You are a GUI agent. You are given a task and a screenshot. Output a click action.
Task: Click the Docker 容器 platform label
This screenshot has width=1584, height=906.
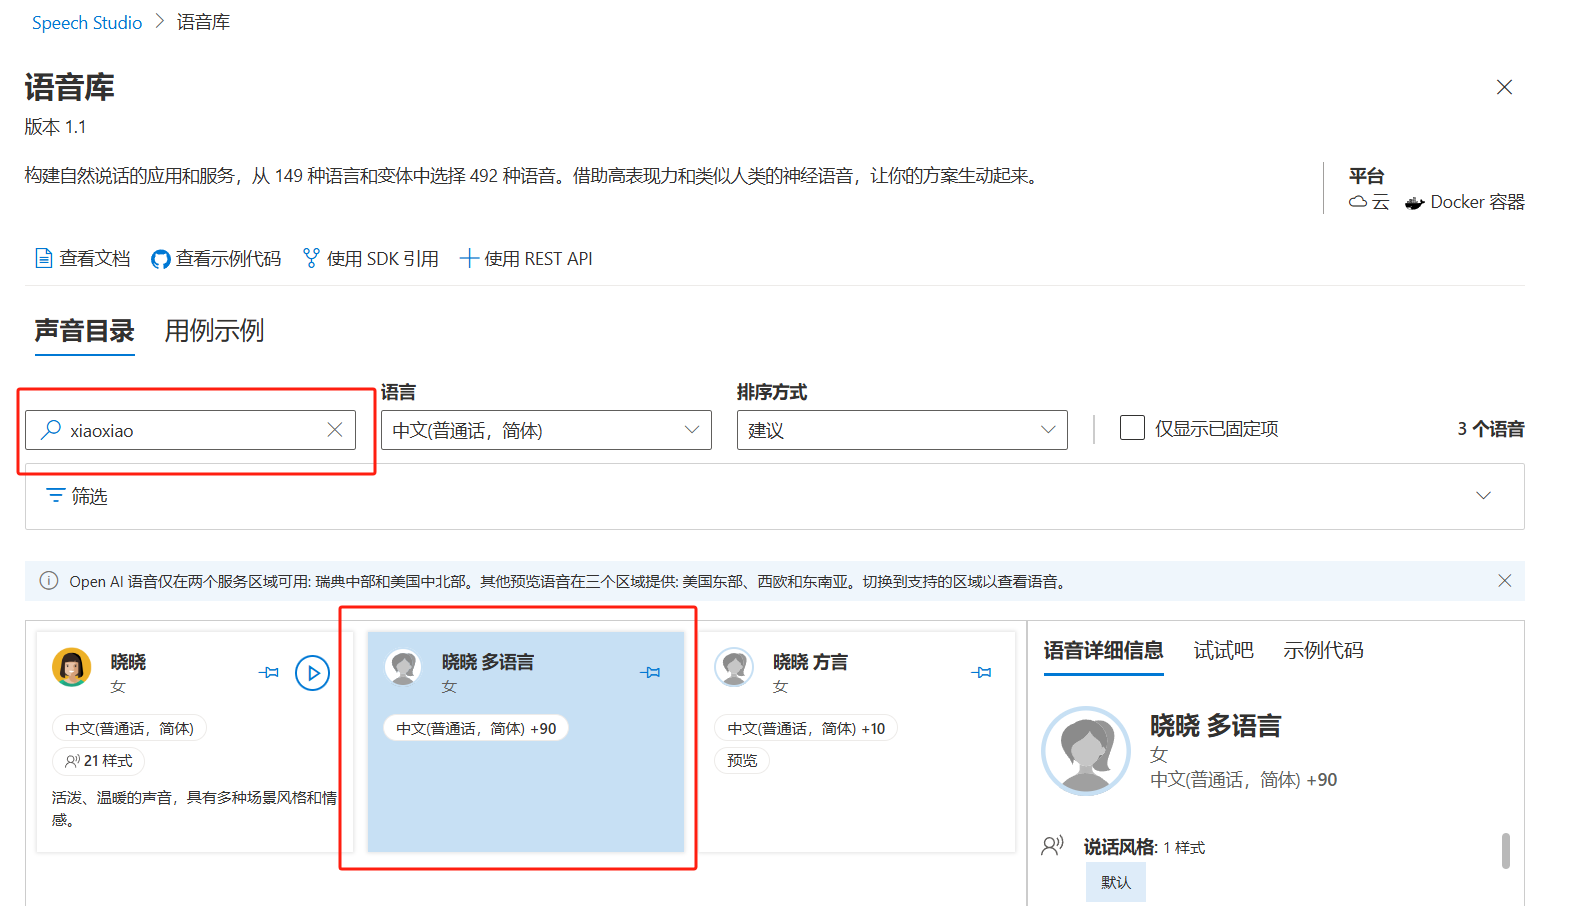[1477, 202]
